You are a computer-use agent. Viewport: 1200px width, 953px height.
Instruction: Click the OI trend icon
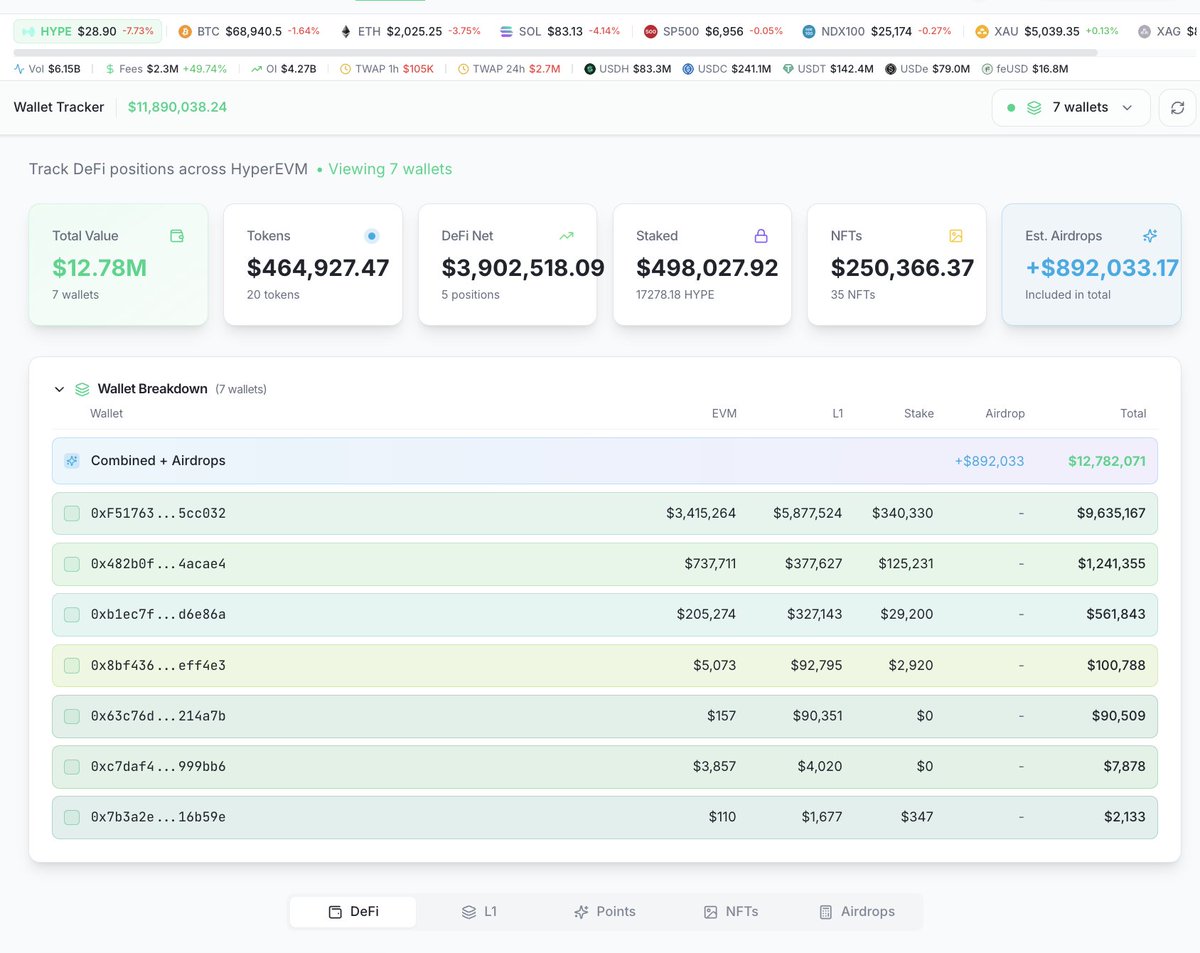(256, 69)
